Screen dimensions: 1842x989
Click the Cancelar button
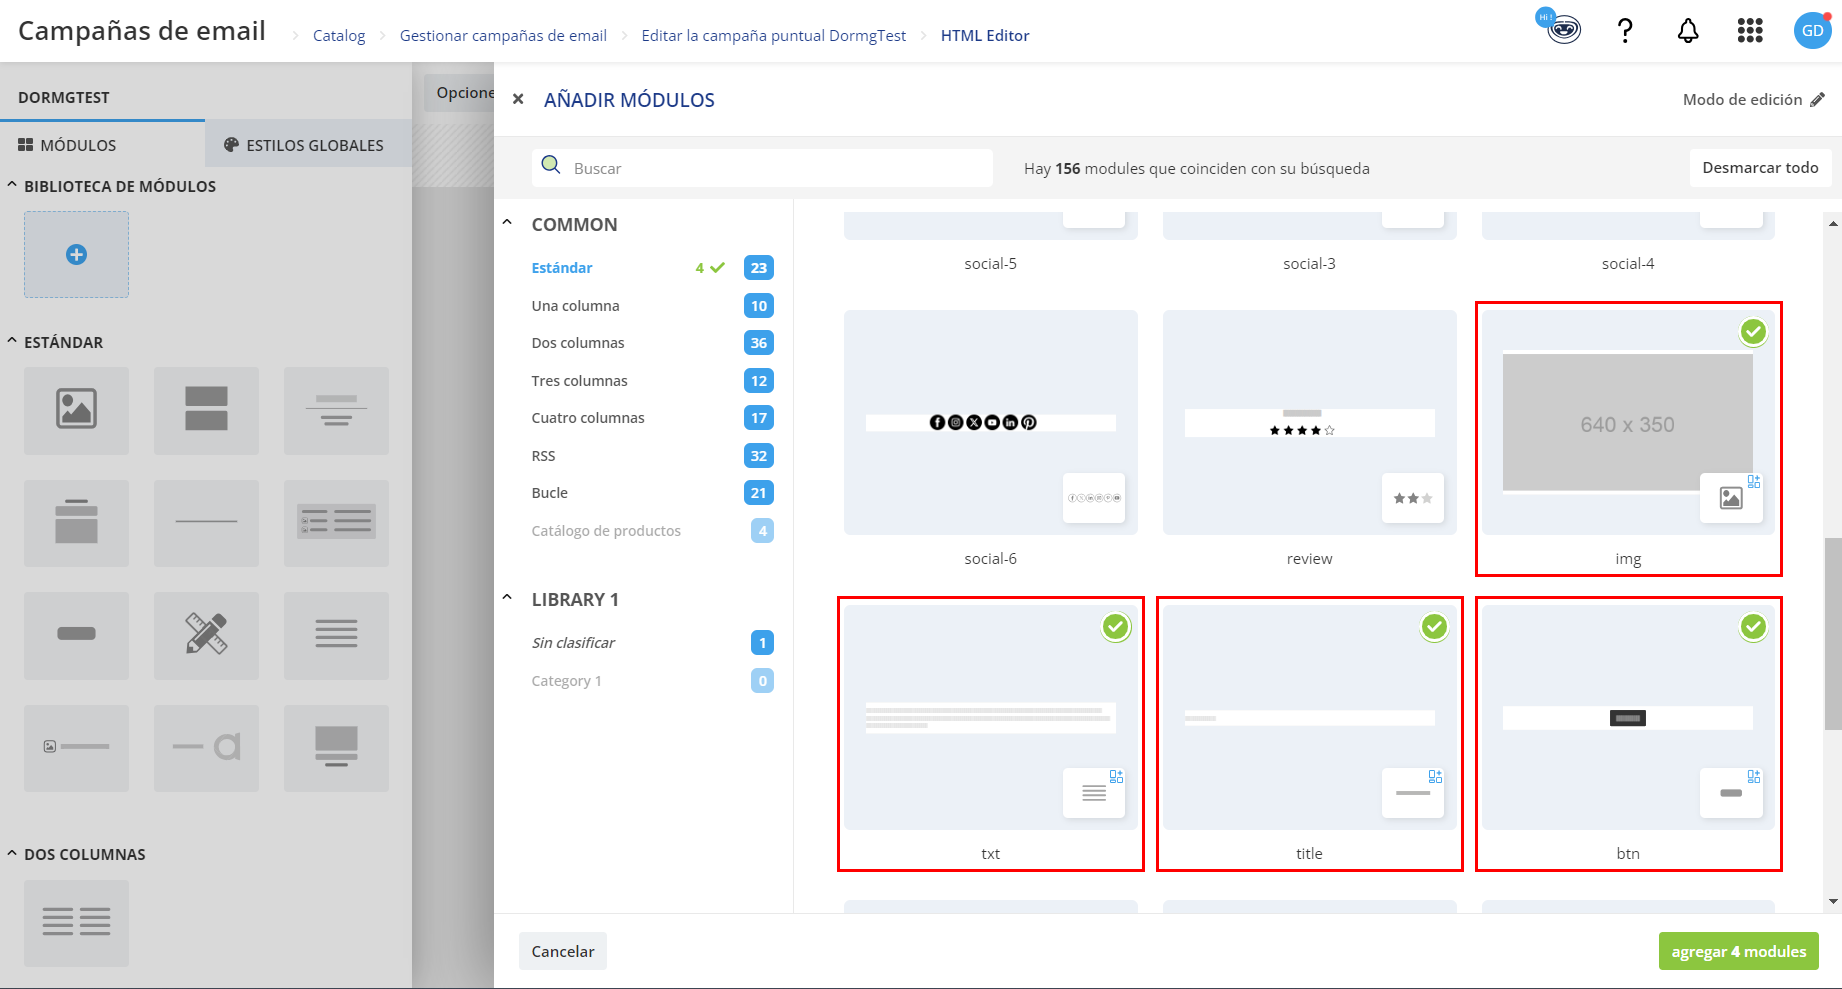(563, 951)
